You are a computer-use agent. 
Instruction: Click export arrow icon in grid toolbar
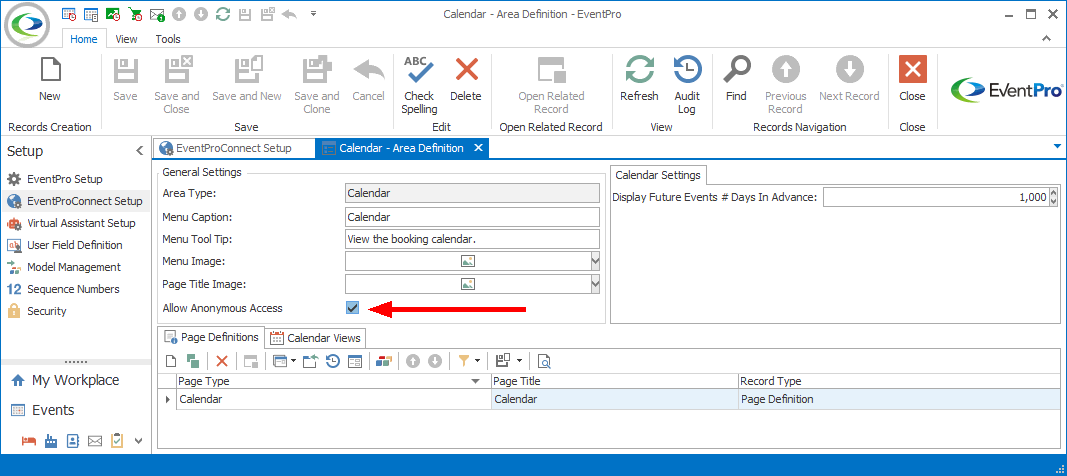pyautogui.click(x=310, y=361)
